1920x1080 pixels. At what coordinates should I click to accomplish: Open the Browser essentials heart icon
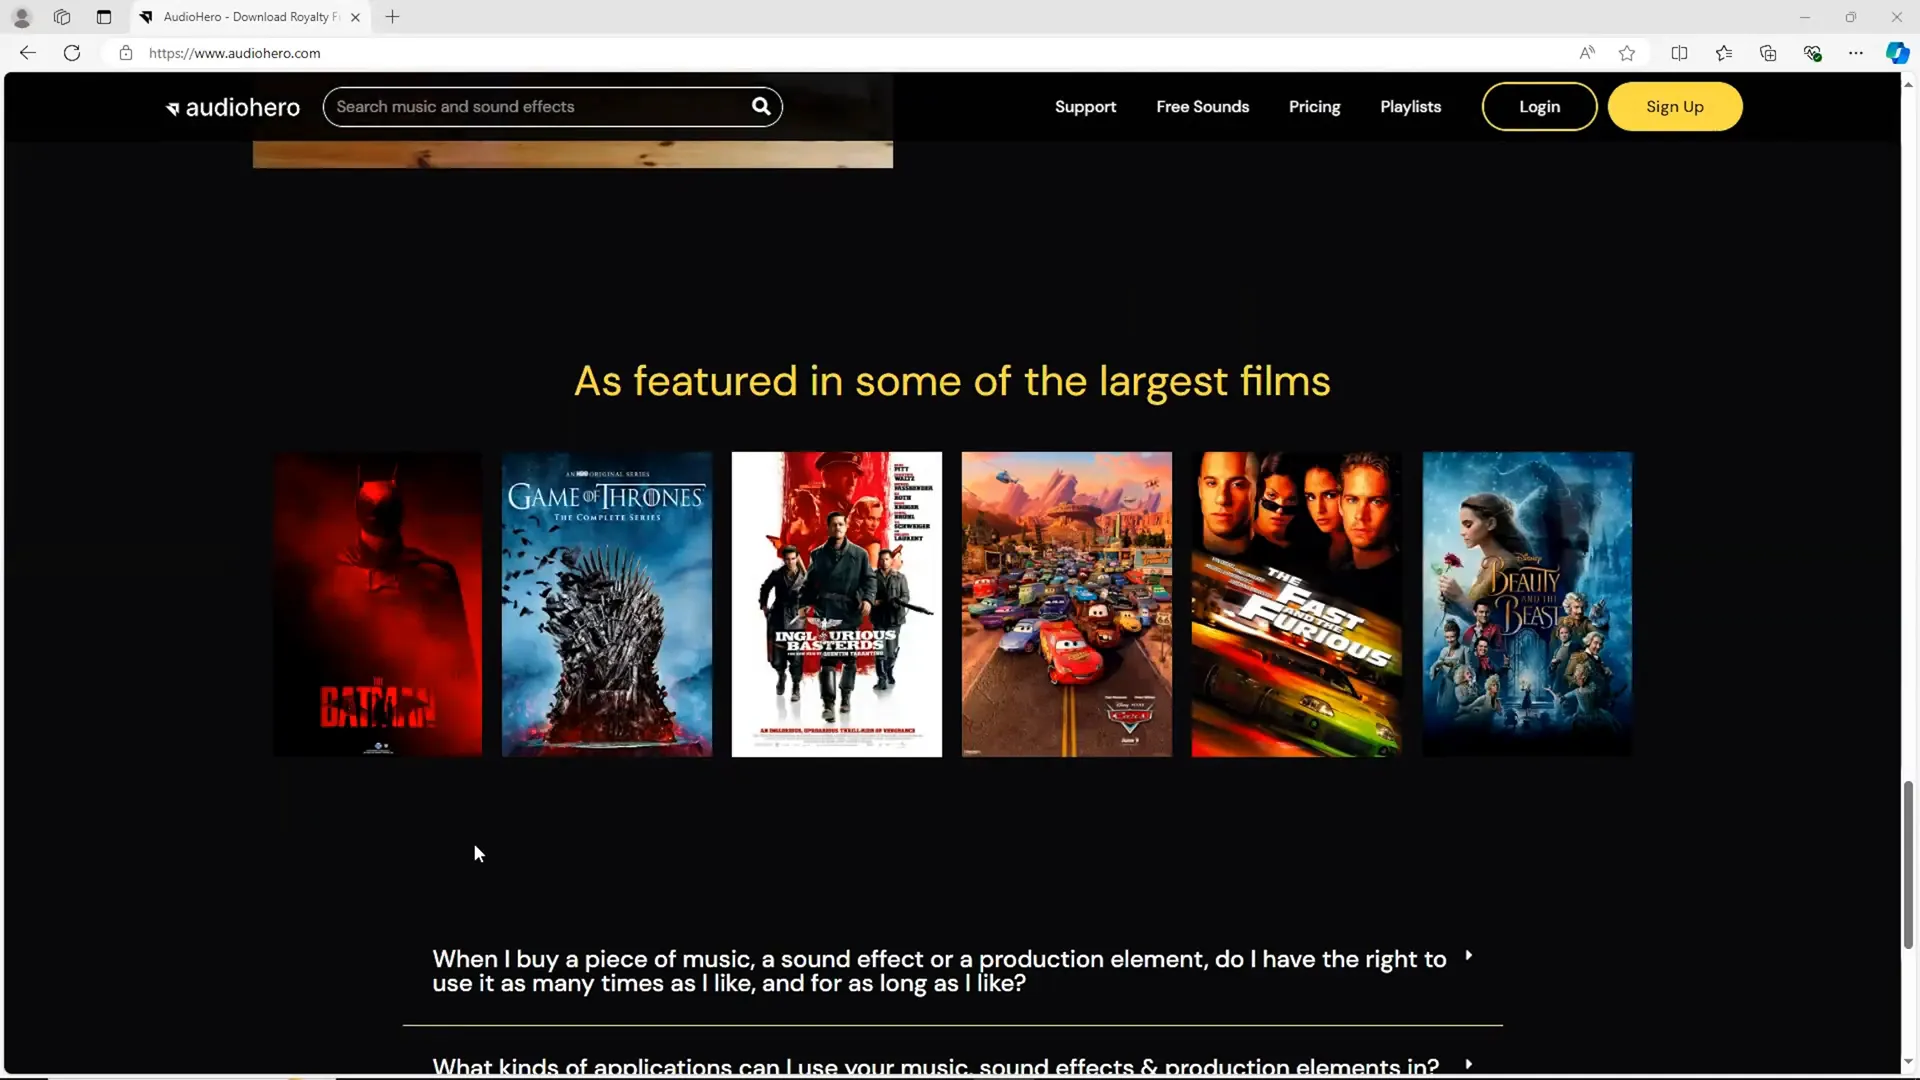(x=1812, y=53)
